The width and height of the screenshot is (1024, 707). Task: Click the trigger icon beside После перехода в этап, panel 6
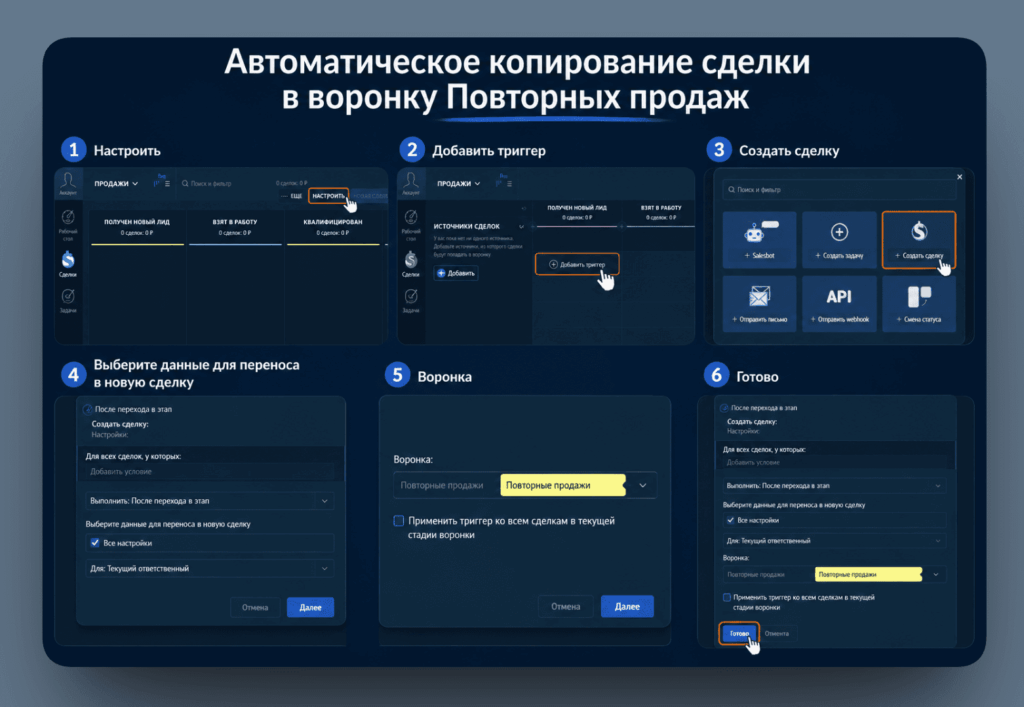pyautogui.click(x=724, y=408)
